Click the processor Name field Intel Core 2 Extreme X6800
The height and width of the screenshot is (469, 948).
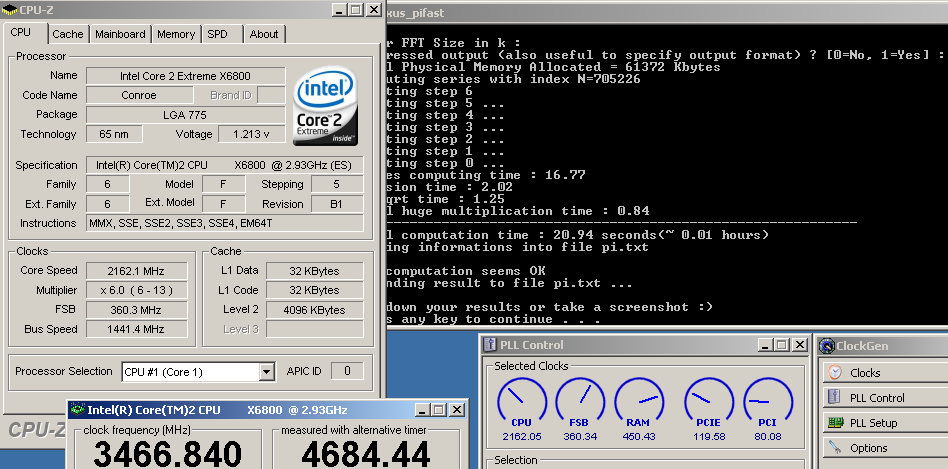point(186,76)
